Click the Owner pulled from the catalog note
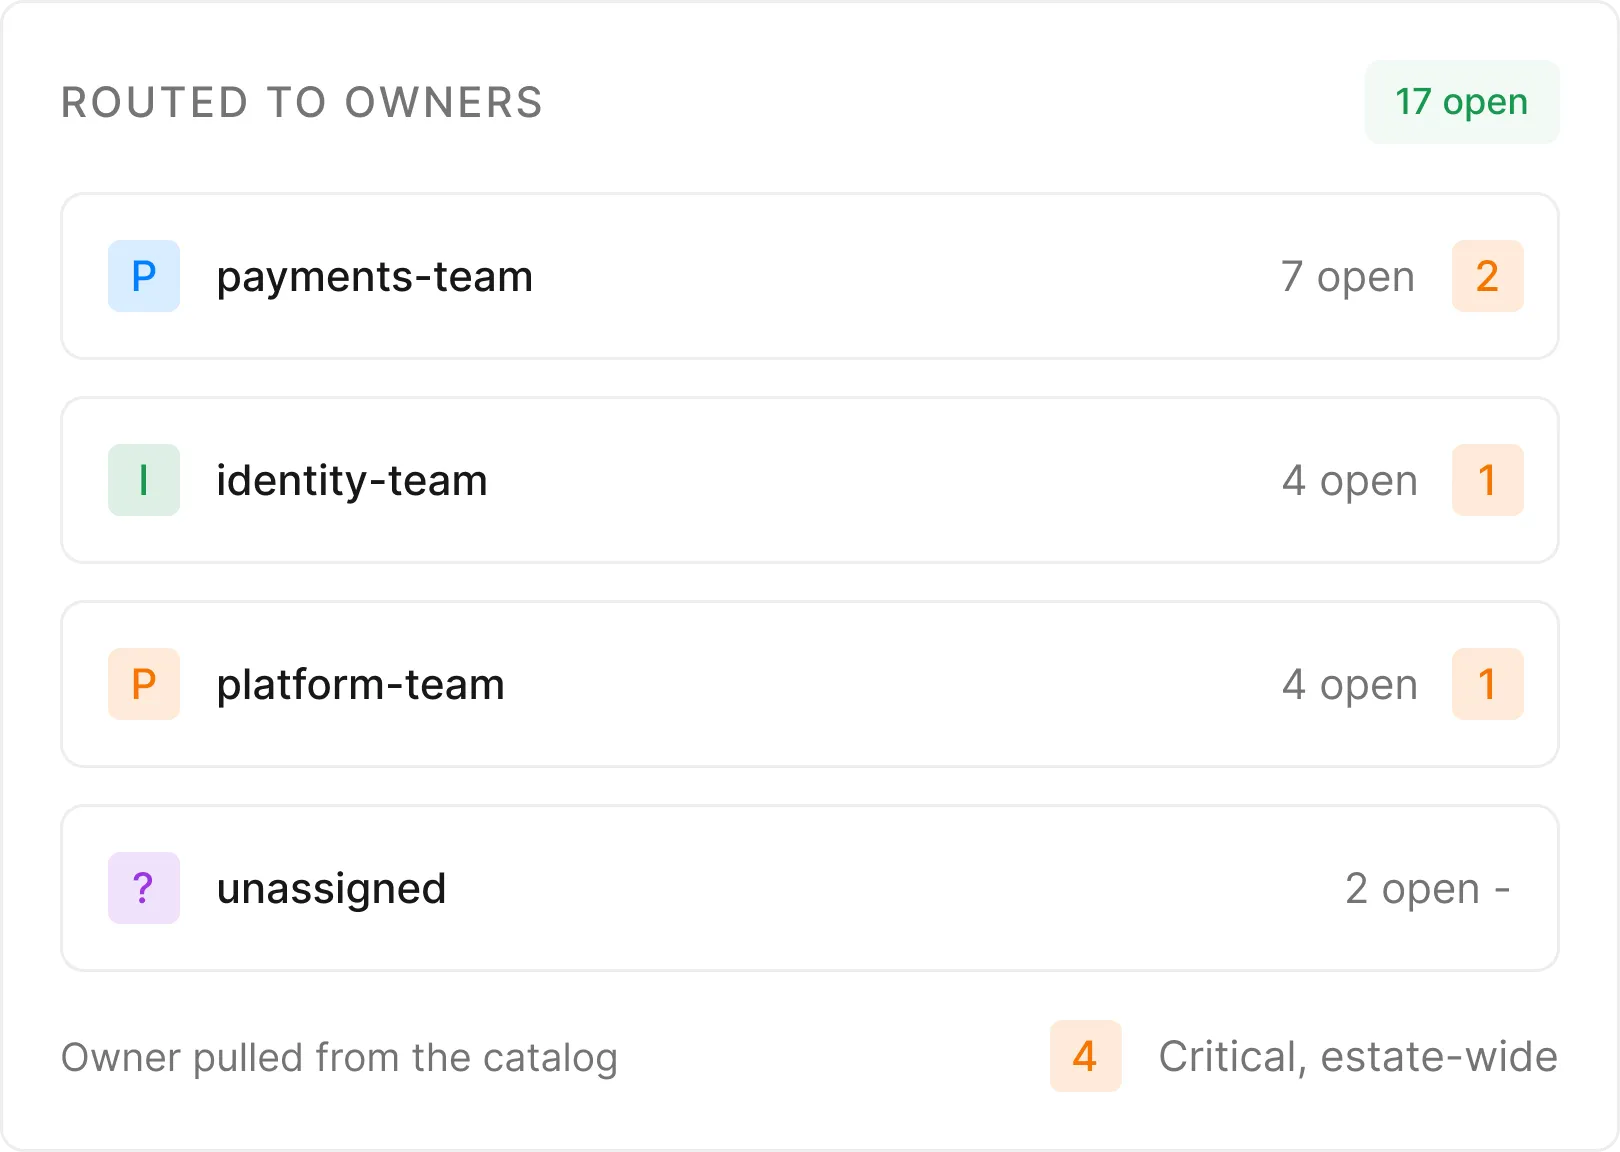This screenshot has height=1152, width=1620. 340,1058
